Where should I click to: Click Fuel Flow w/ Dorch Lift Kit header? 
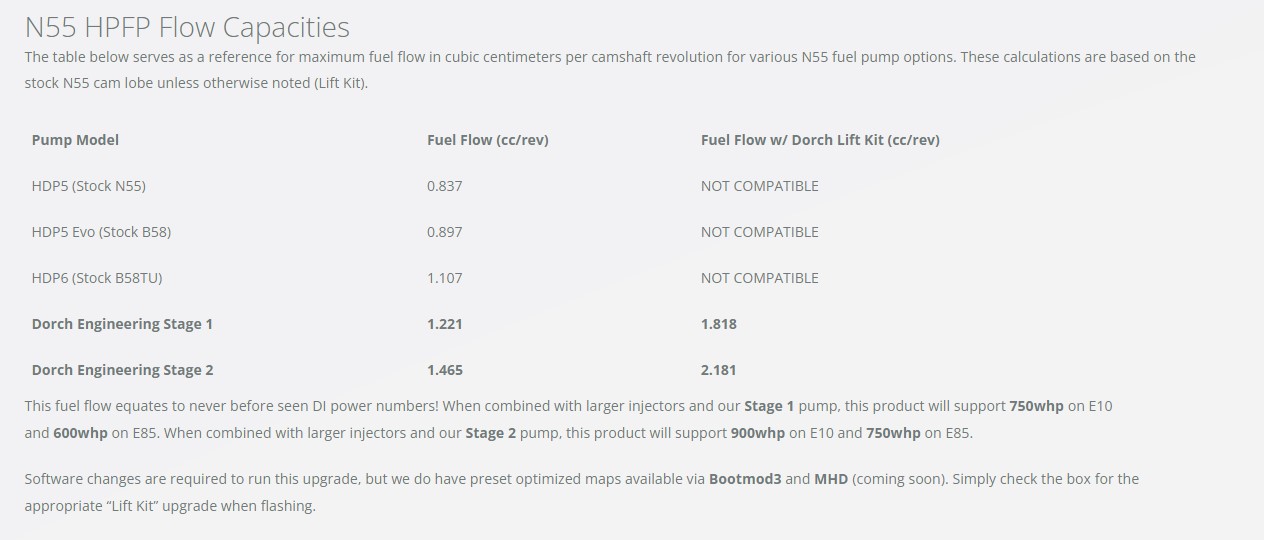click(820, 140)
